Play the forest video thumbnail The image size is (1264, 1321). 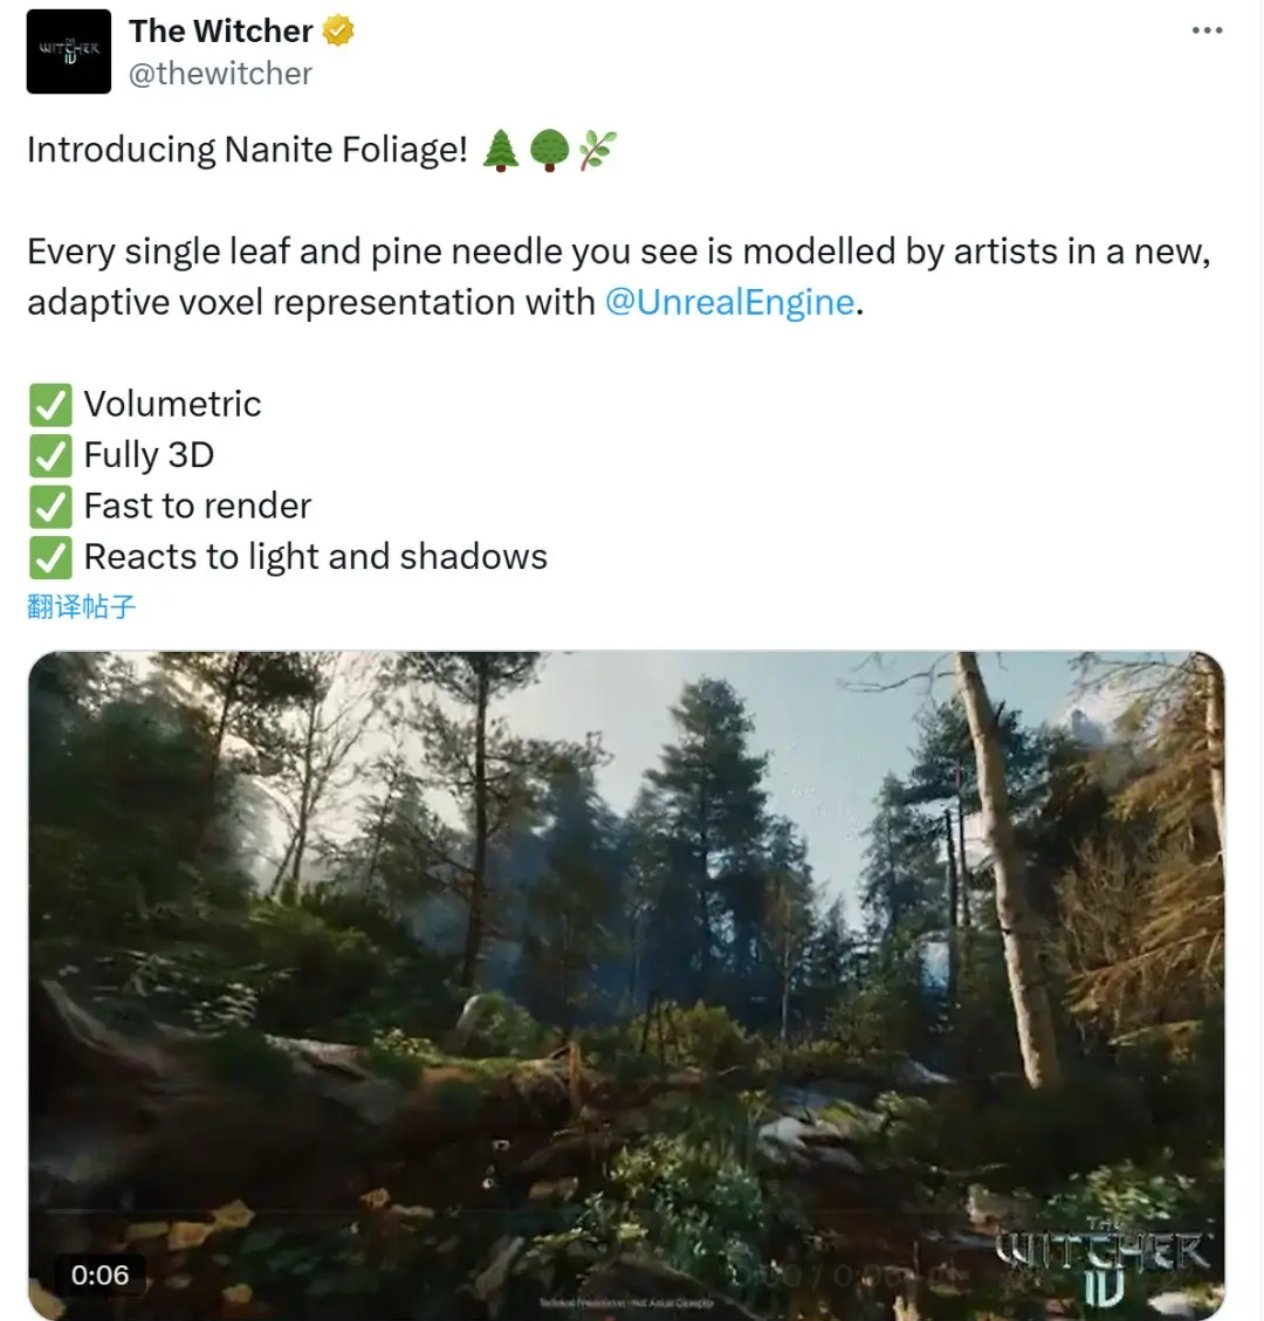click(x=626, y=985)
